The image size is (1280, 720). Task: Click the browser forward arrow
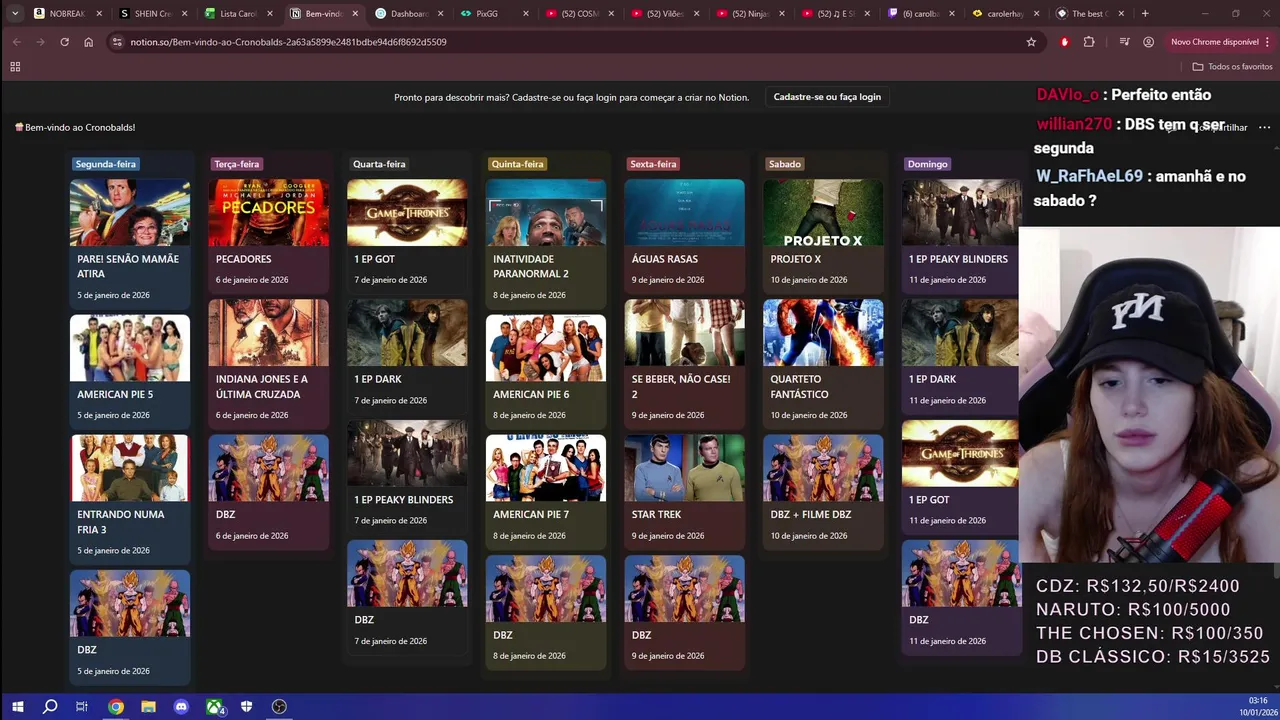point(40,42)
